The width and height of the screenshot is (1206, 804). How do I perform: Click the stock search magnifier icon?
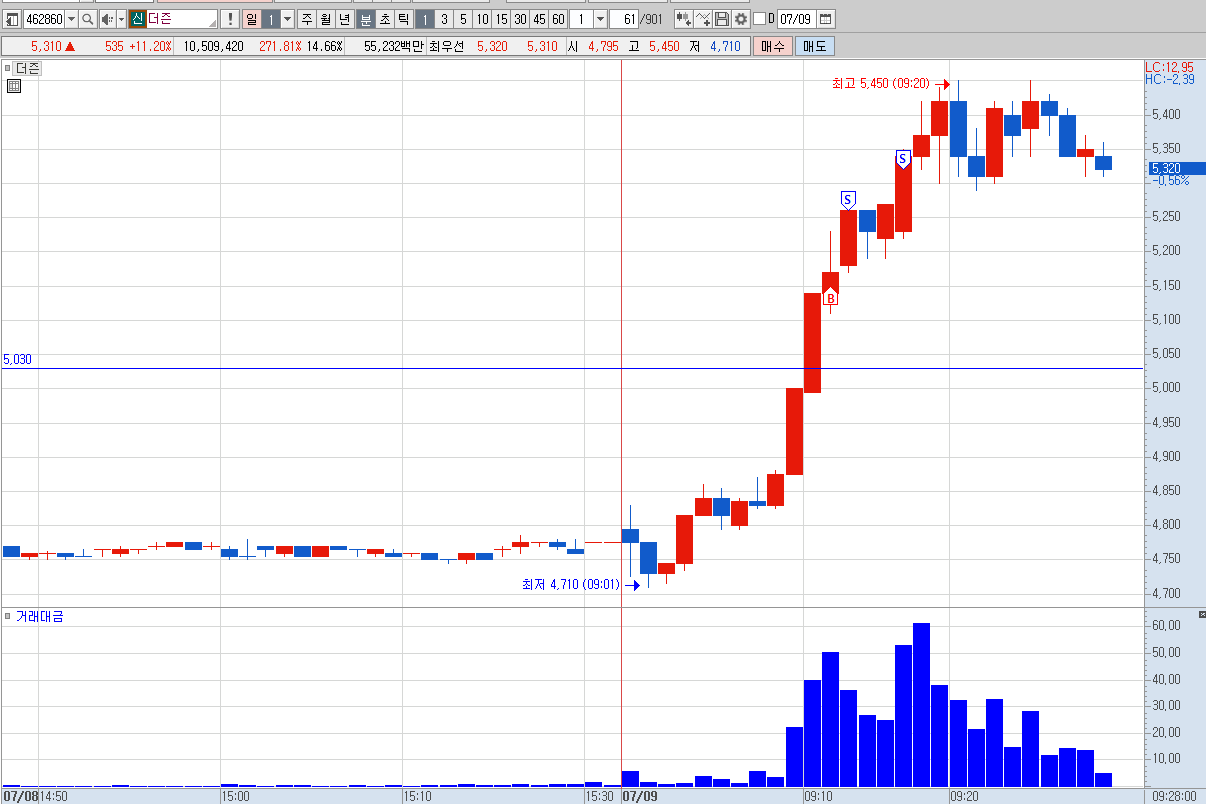click(x=88, y=19)
